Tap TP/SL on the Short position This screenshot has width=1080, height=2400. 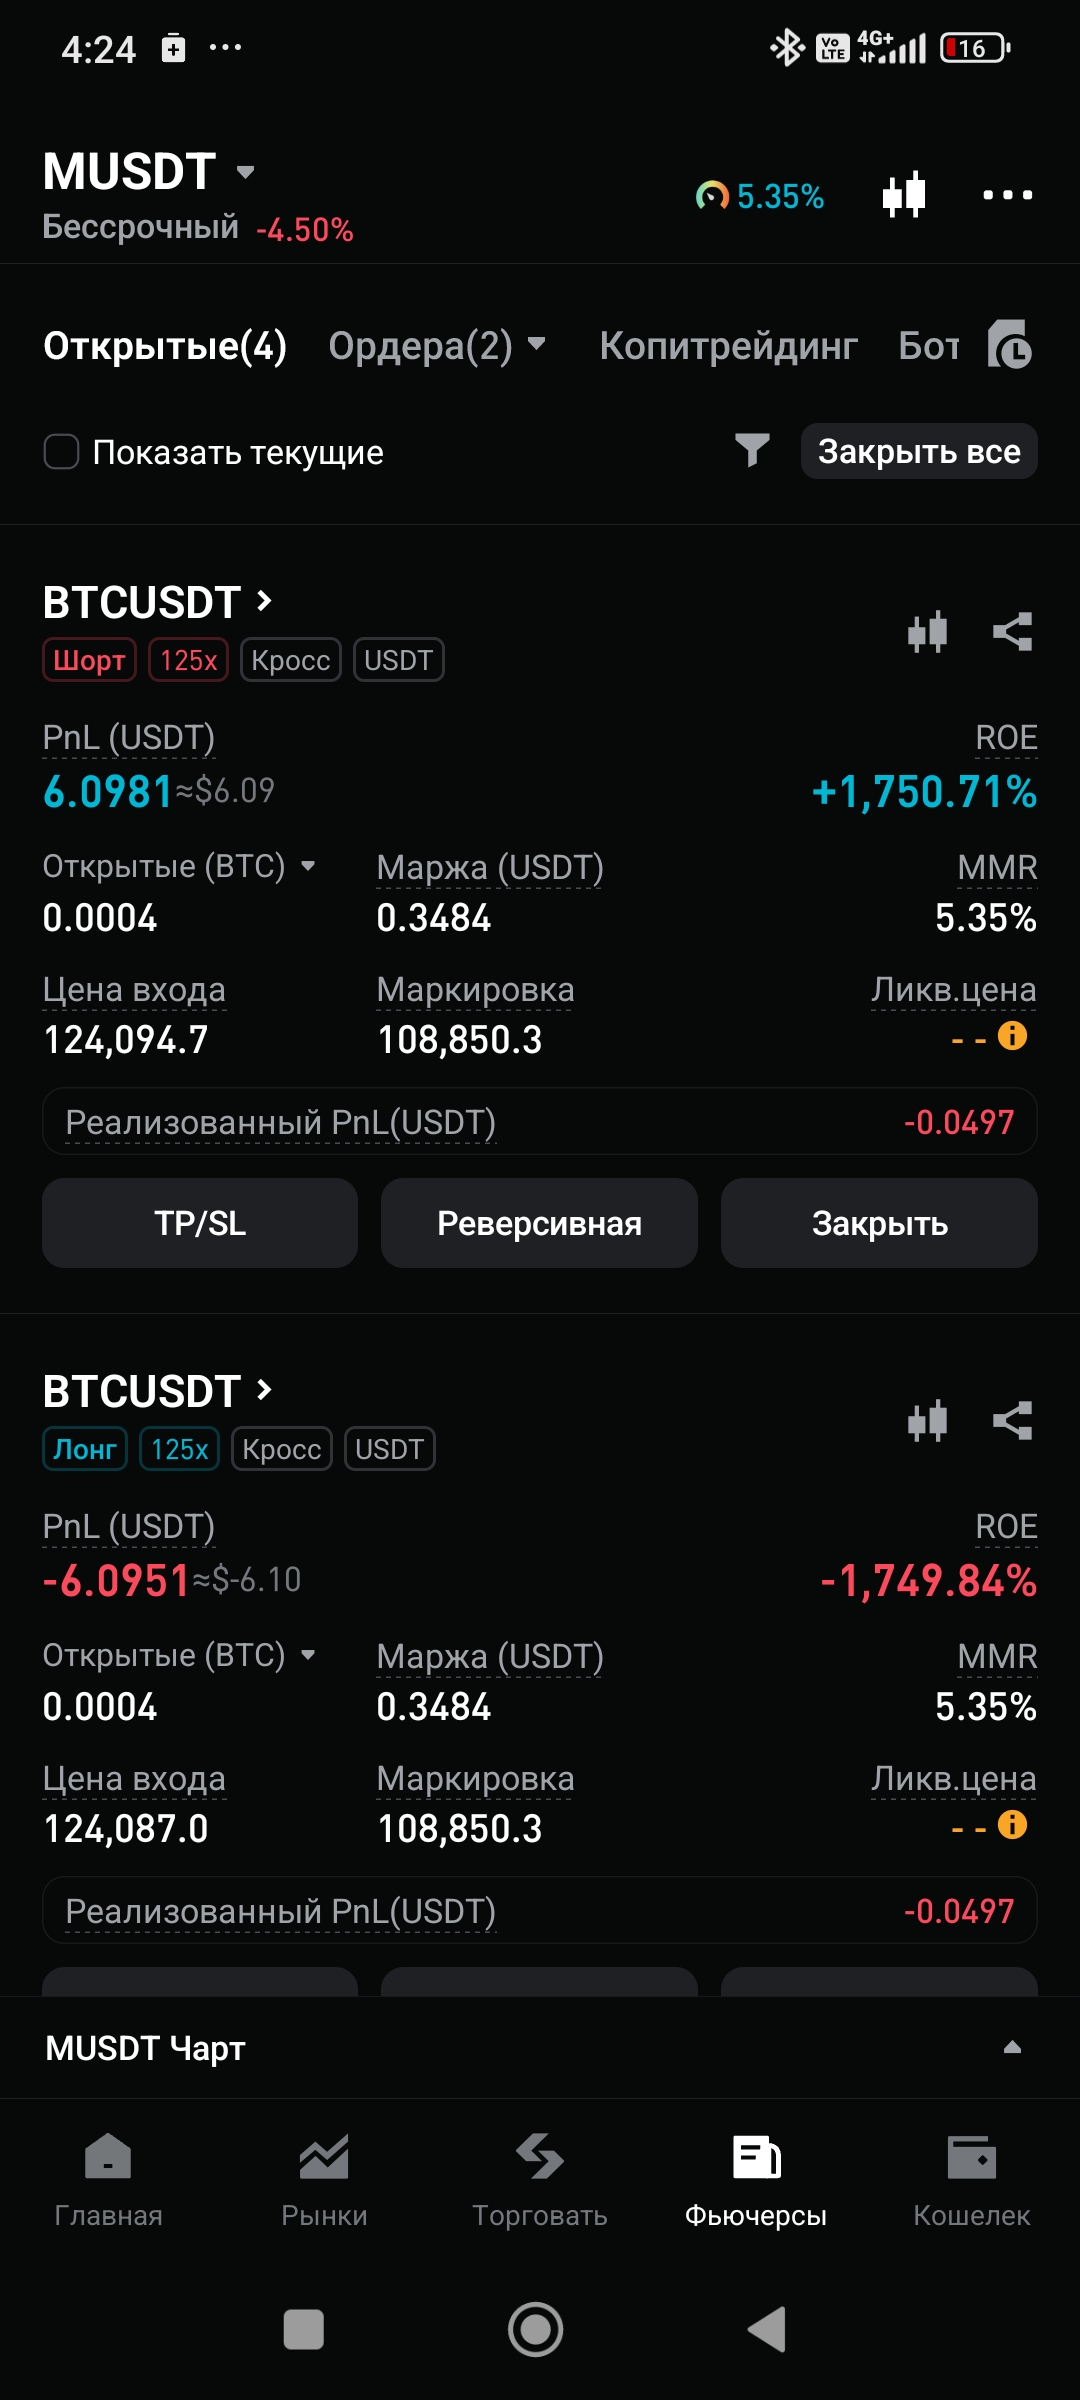[200, 1223]
